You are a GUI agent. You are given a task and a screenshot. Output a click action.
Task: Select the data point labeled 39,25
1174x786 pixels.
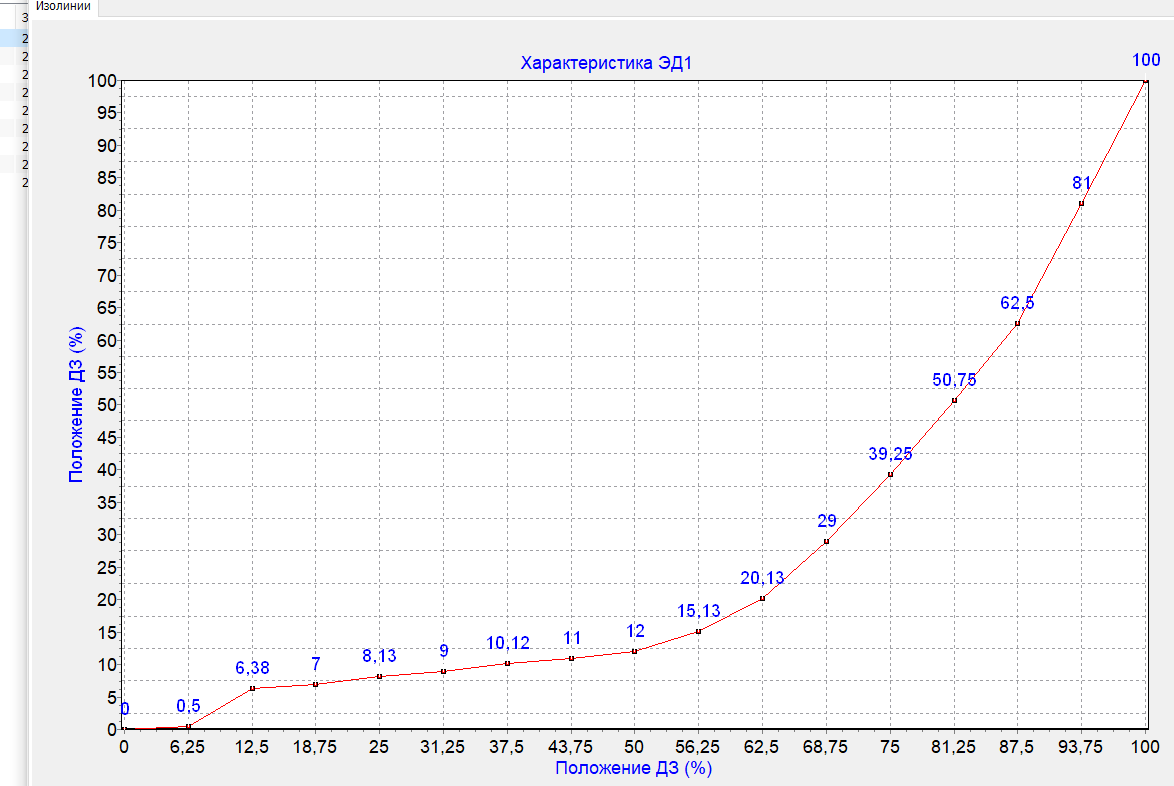tap(890, 474)
